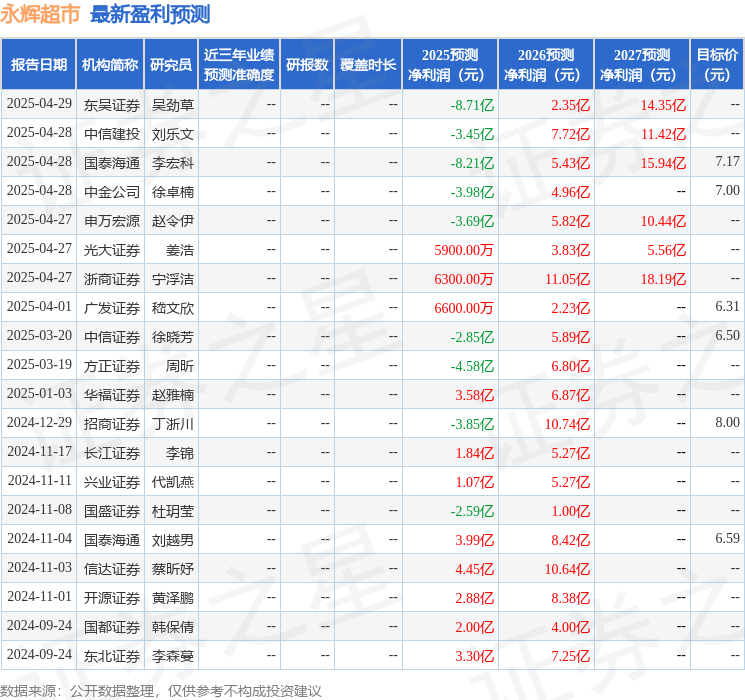
Task: Click the 中信证券 institution cell
Action: (x=112, y=337)
